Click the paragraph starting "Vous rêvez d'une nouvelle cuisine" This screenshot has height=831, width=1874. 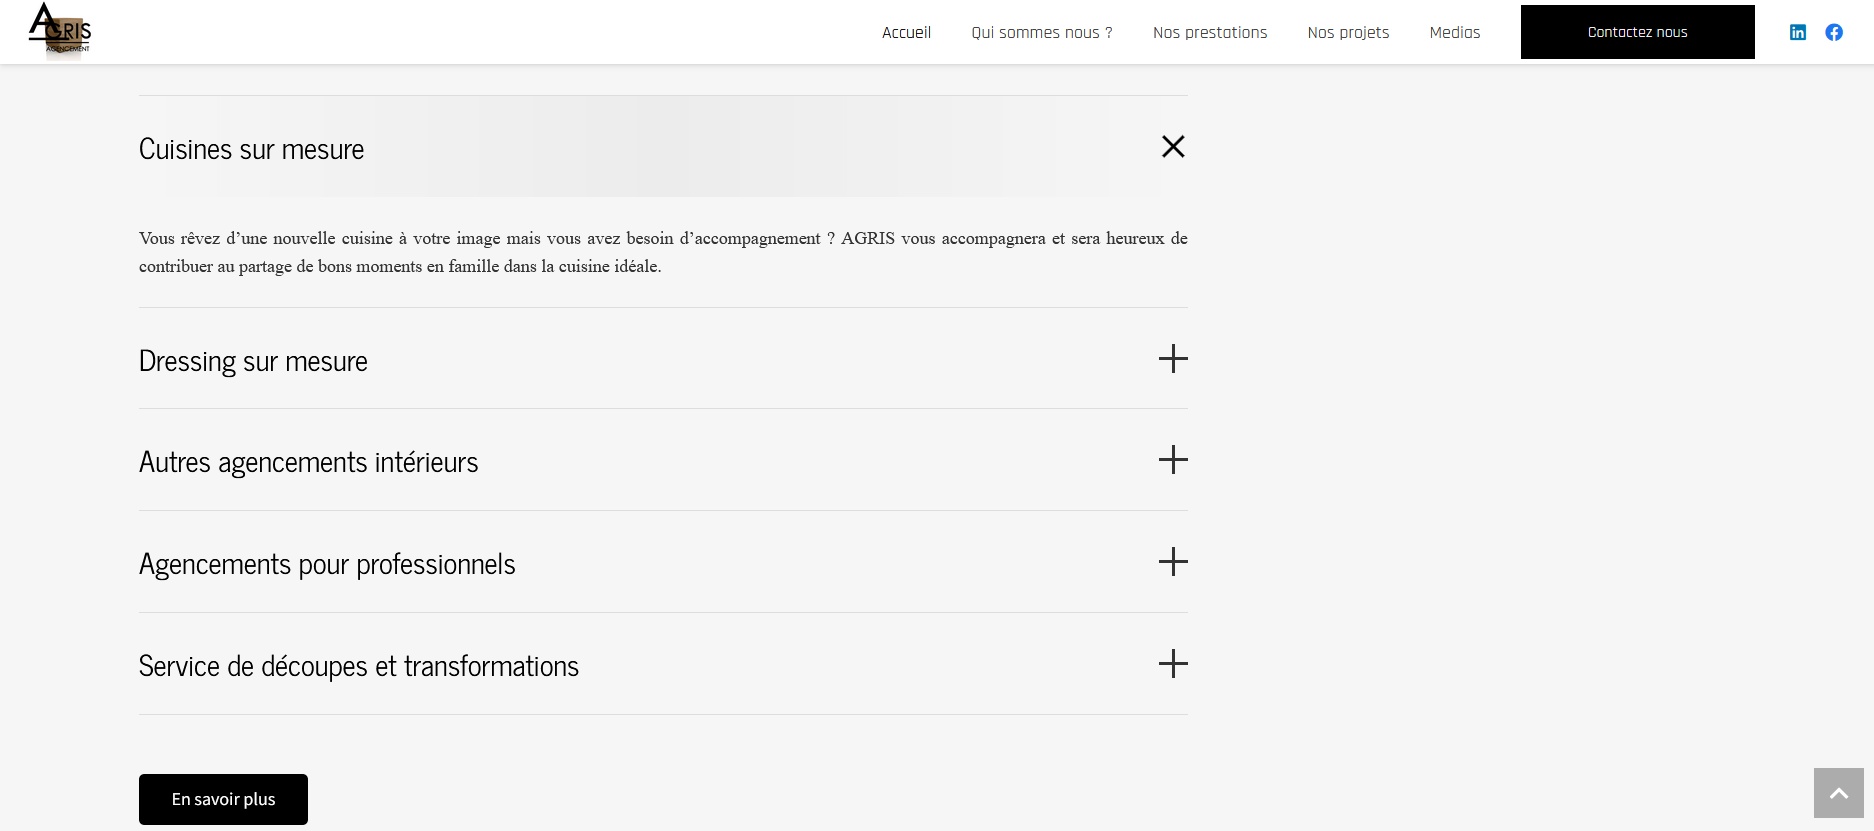(x=663, y=252)
